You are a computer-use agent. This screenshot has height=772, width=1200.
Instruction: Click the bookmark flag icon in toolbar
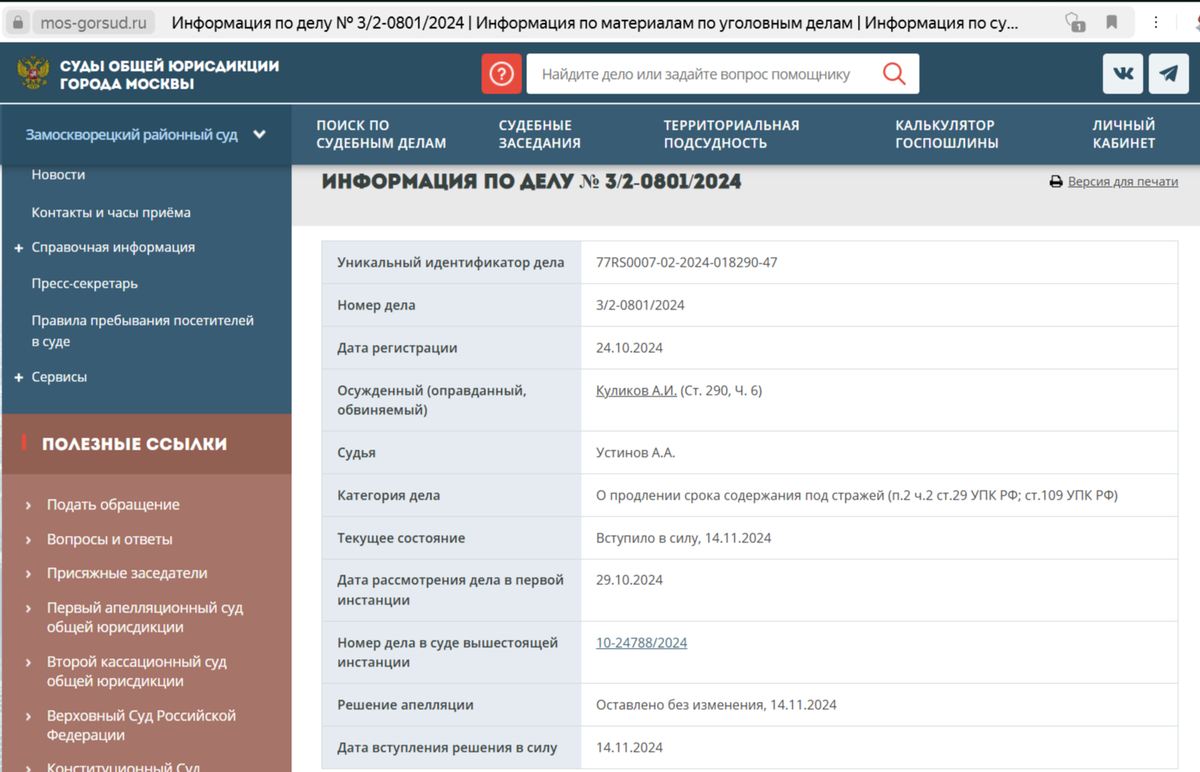pyautogui.click(x=1113, y=21)
